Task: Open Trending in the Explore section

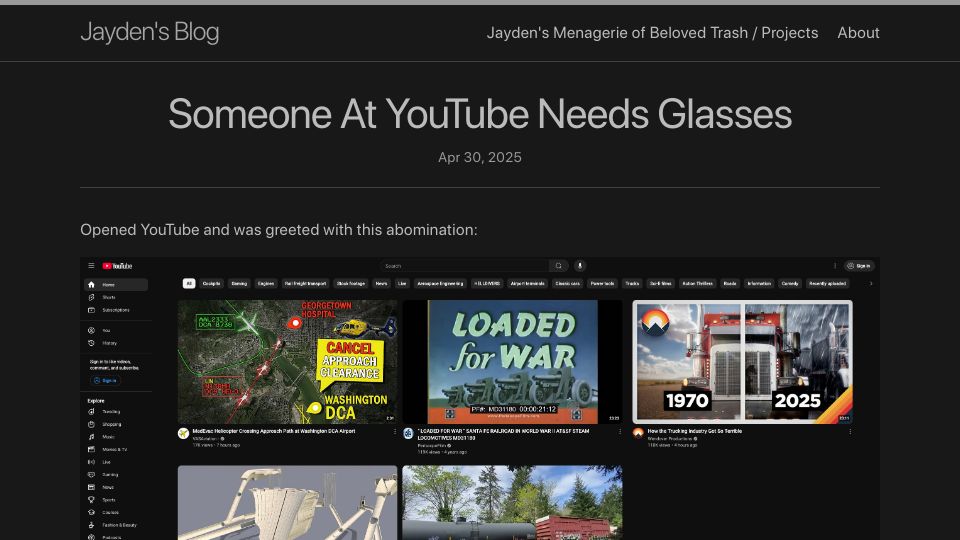Action: tap(116, 412)
